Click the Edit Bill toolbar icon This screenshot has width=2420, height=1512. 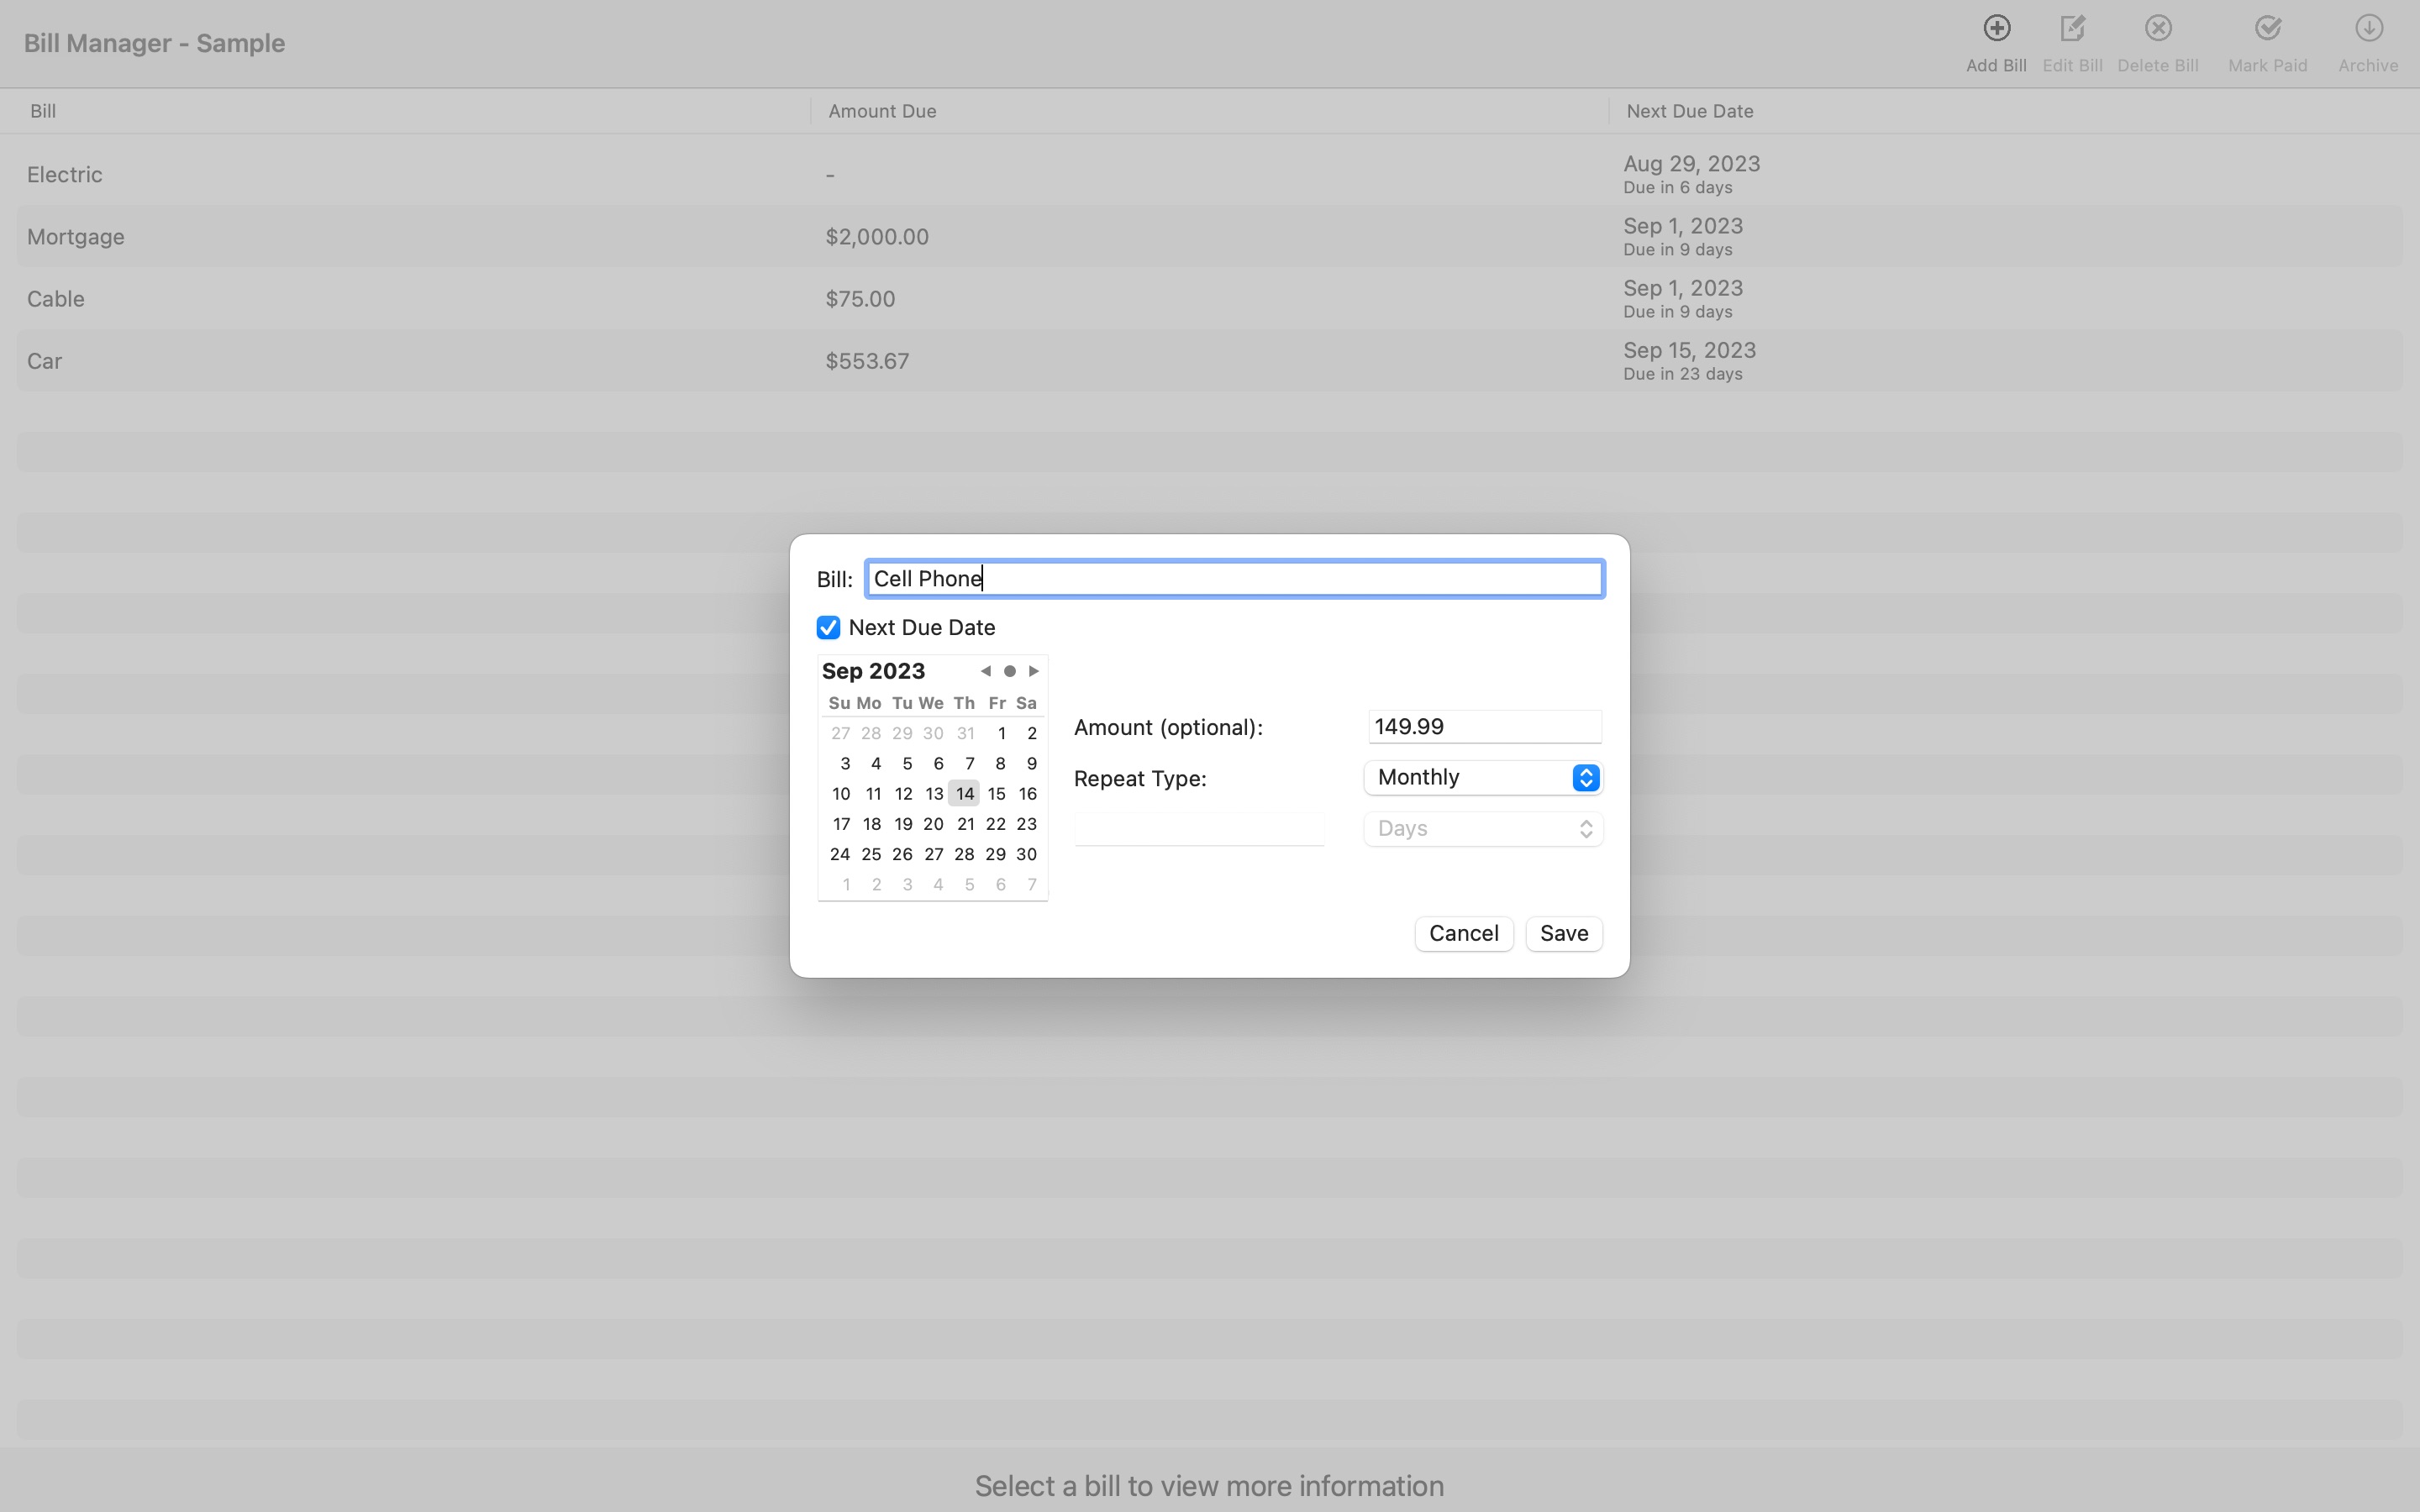click(2072, 29)
